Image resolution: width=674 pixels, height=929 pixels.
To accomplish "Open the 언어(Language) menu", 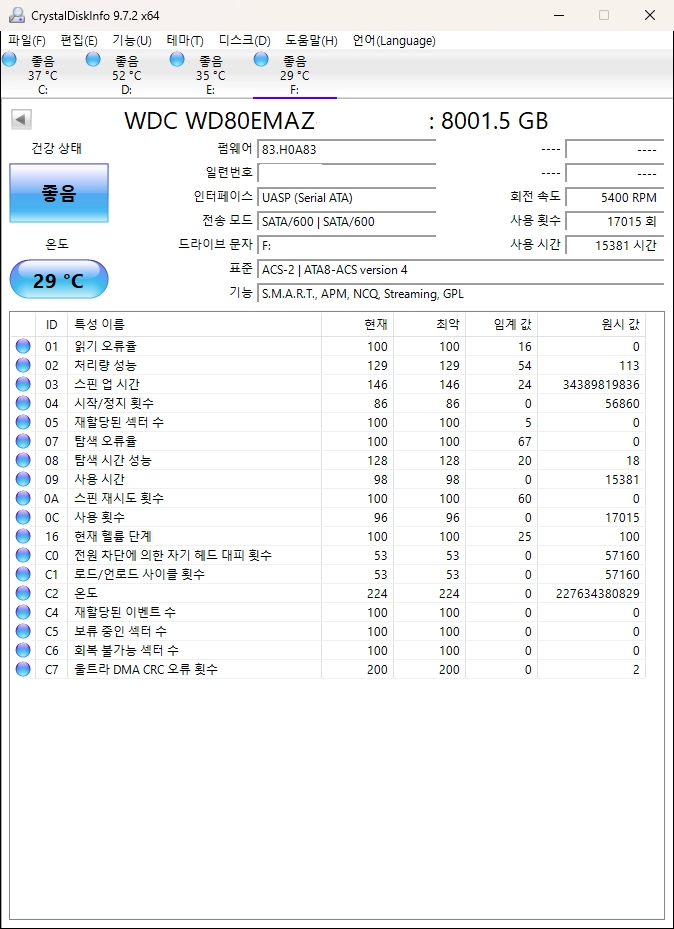I will pyautogui.click(x=394, y=41).
